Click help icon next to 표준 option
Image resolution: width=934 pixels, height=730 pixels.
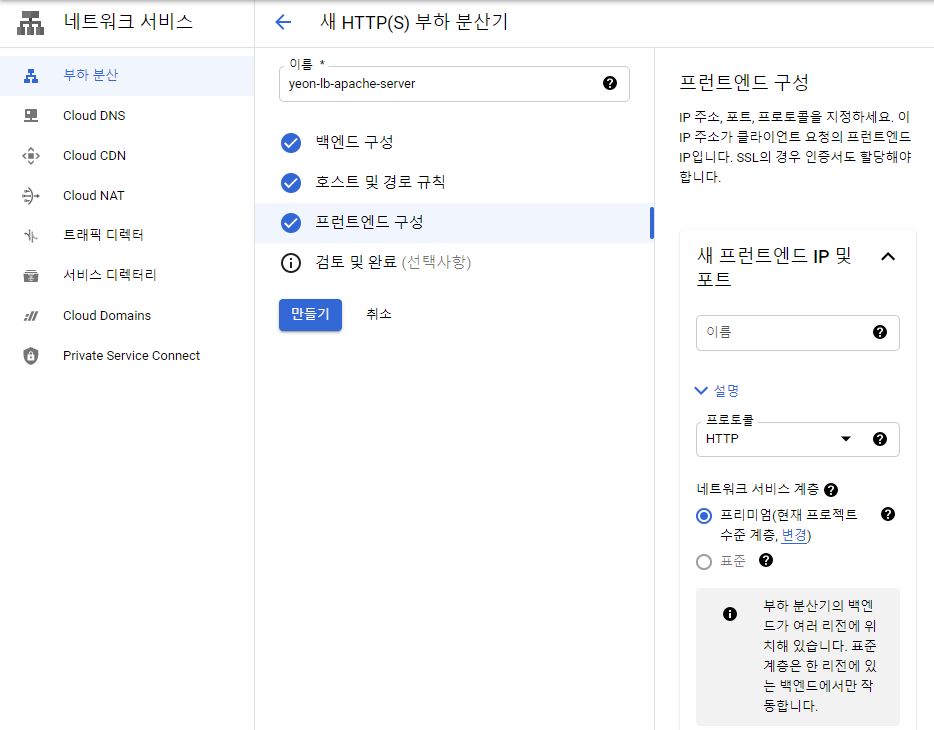(x=766, y=560)
